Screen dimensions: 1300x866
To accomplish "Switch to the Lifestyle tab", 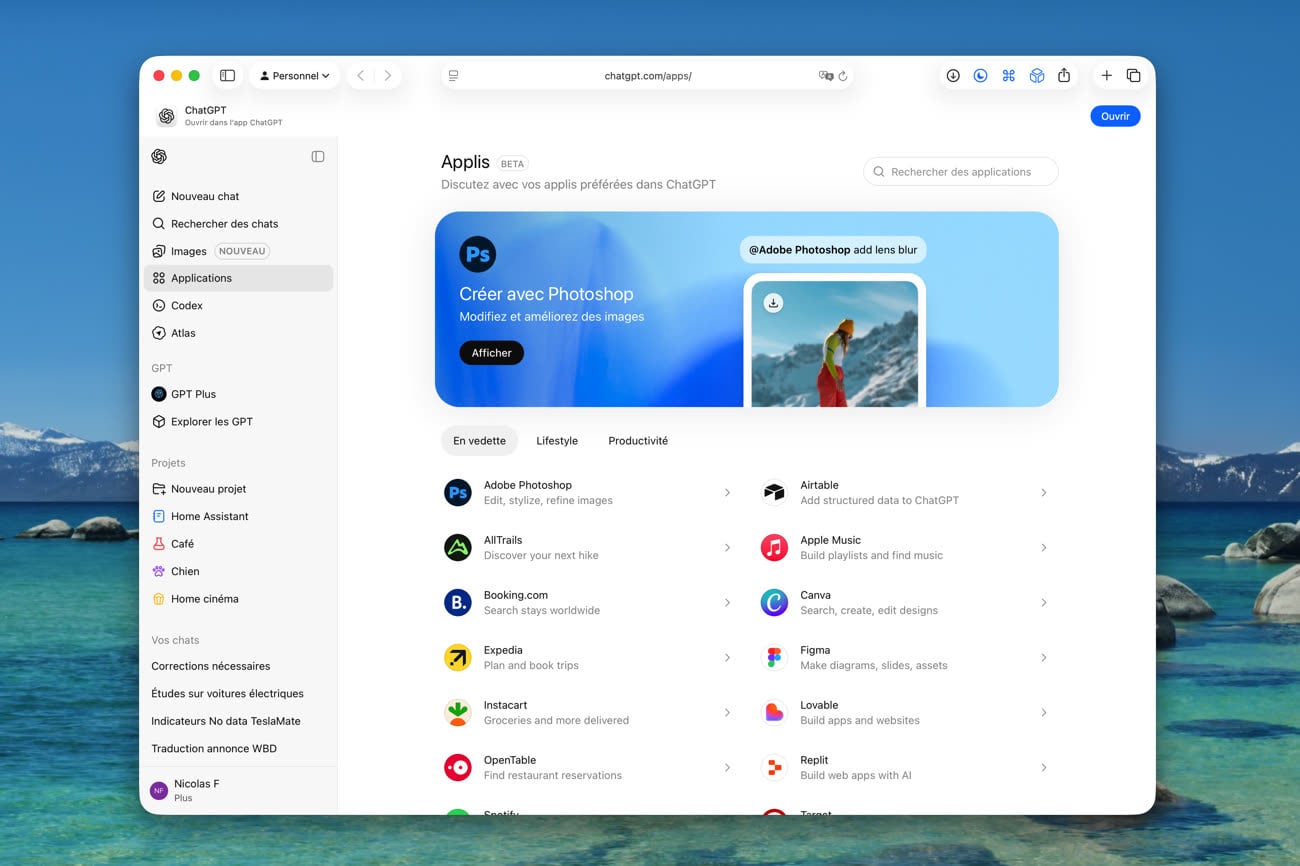I will [x=557, y=441].
